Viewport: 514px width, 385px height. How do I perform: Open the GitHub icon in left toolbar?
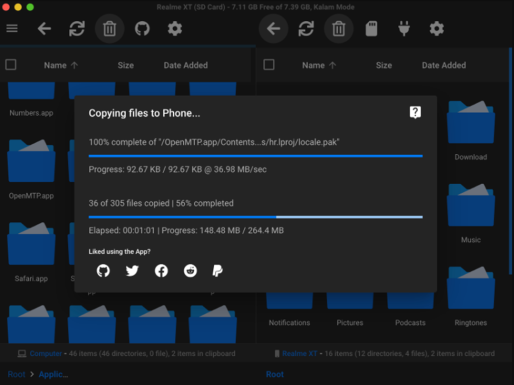(142, 29)
